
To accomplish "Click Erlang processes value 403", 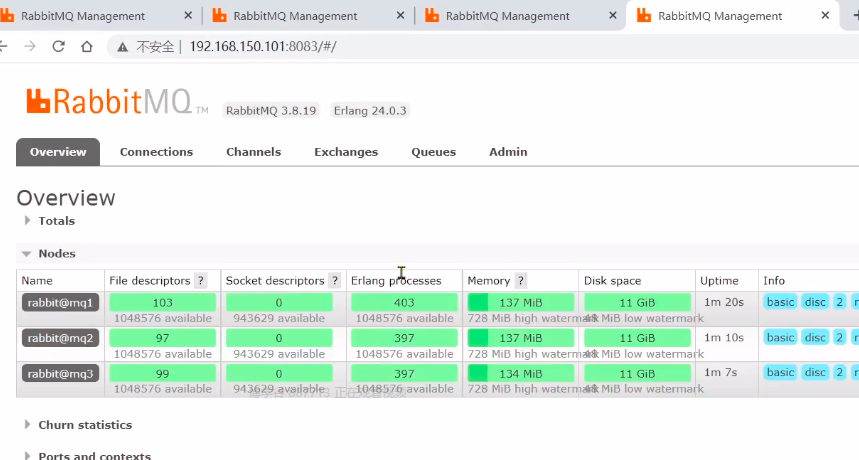I will click(x=404, y=302).
